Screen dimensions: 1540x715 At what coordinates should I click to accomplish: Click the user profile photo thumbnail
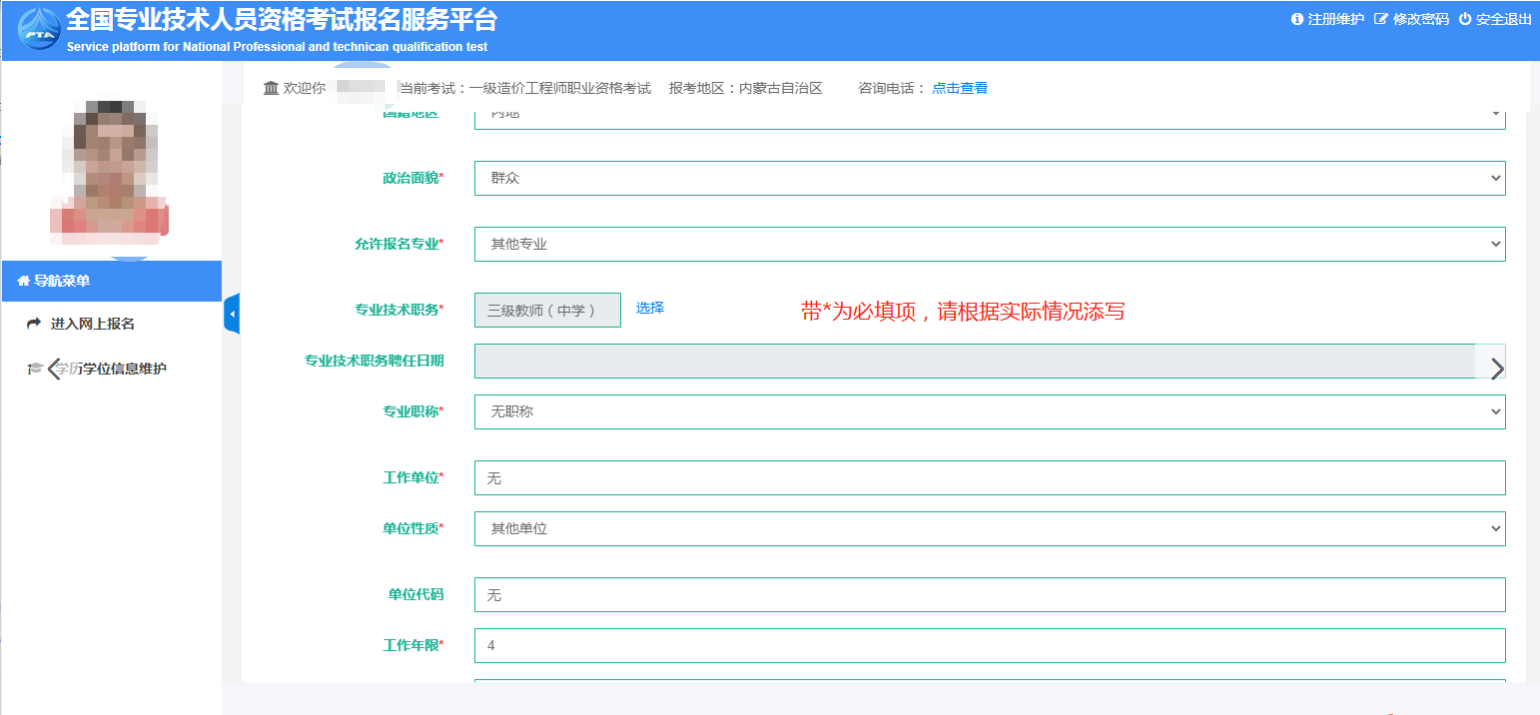[x=110, y=170]
